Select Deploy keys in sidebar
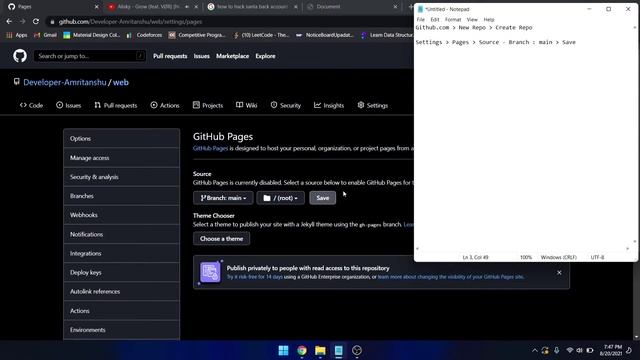 121,272
